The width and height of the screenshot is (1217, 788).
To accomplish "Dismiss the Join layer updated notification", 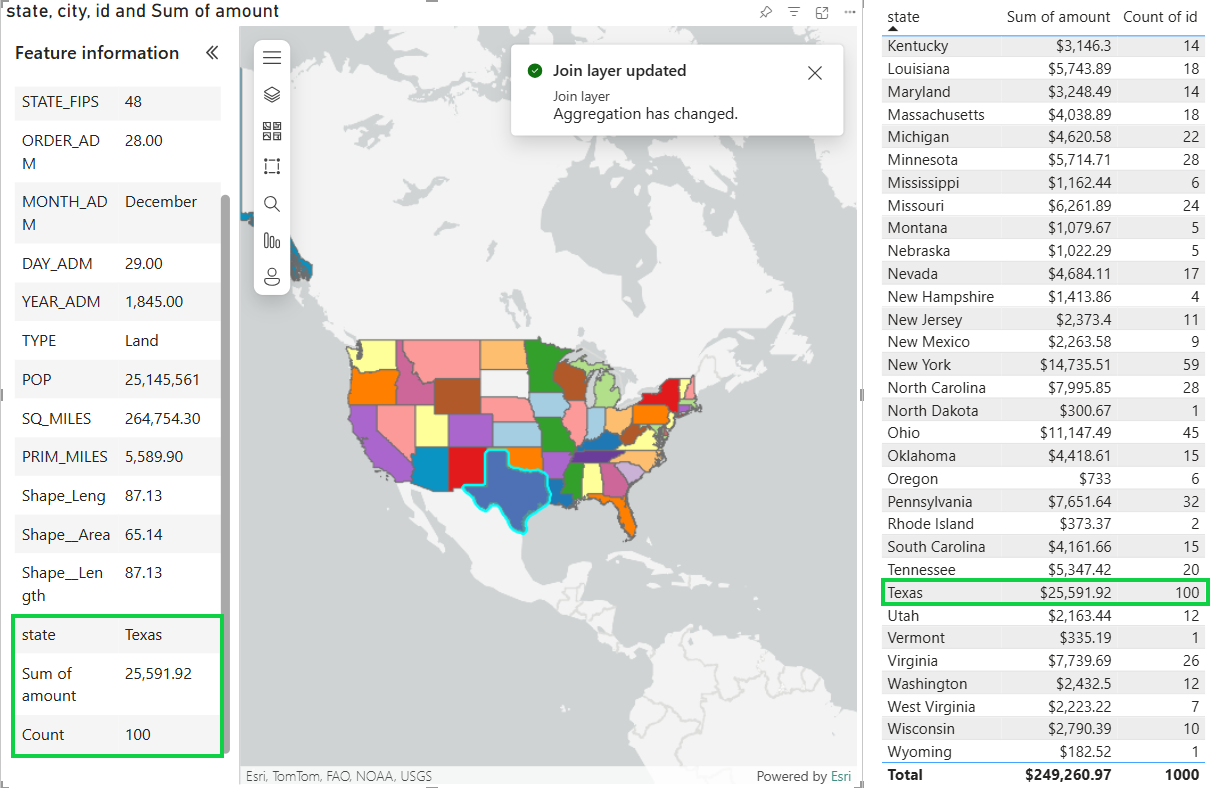I will click(x=814, y=72).
